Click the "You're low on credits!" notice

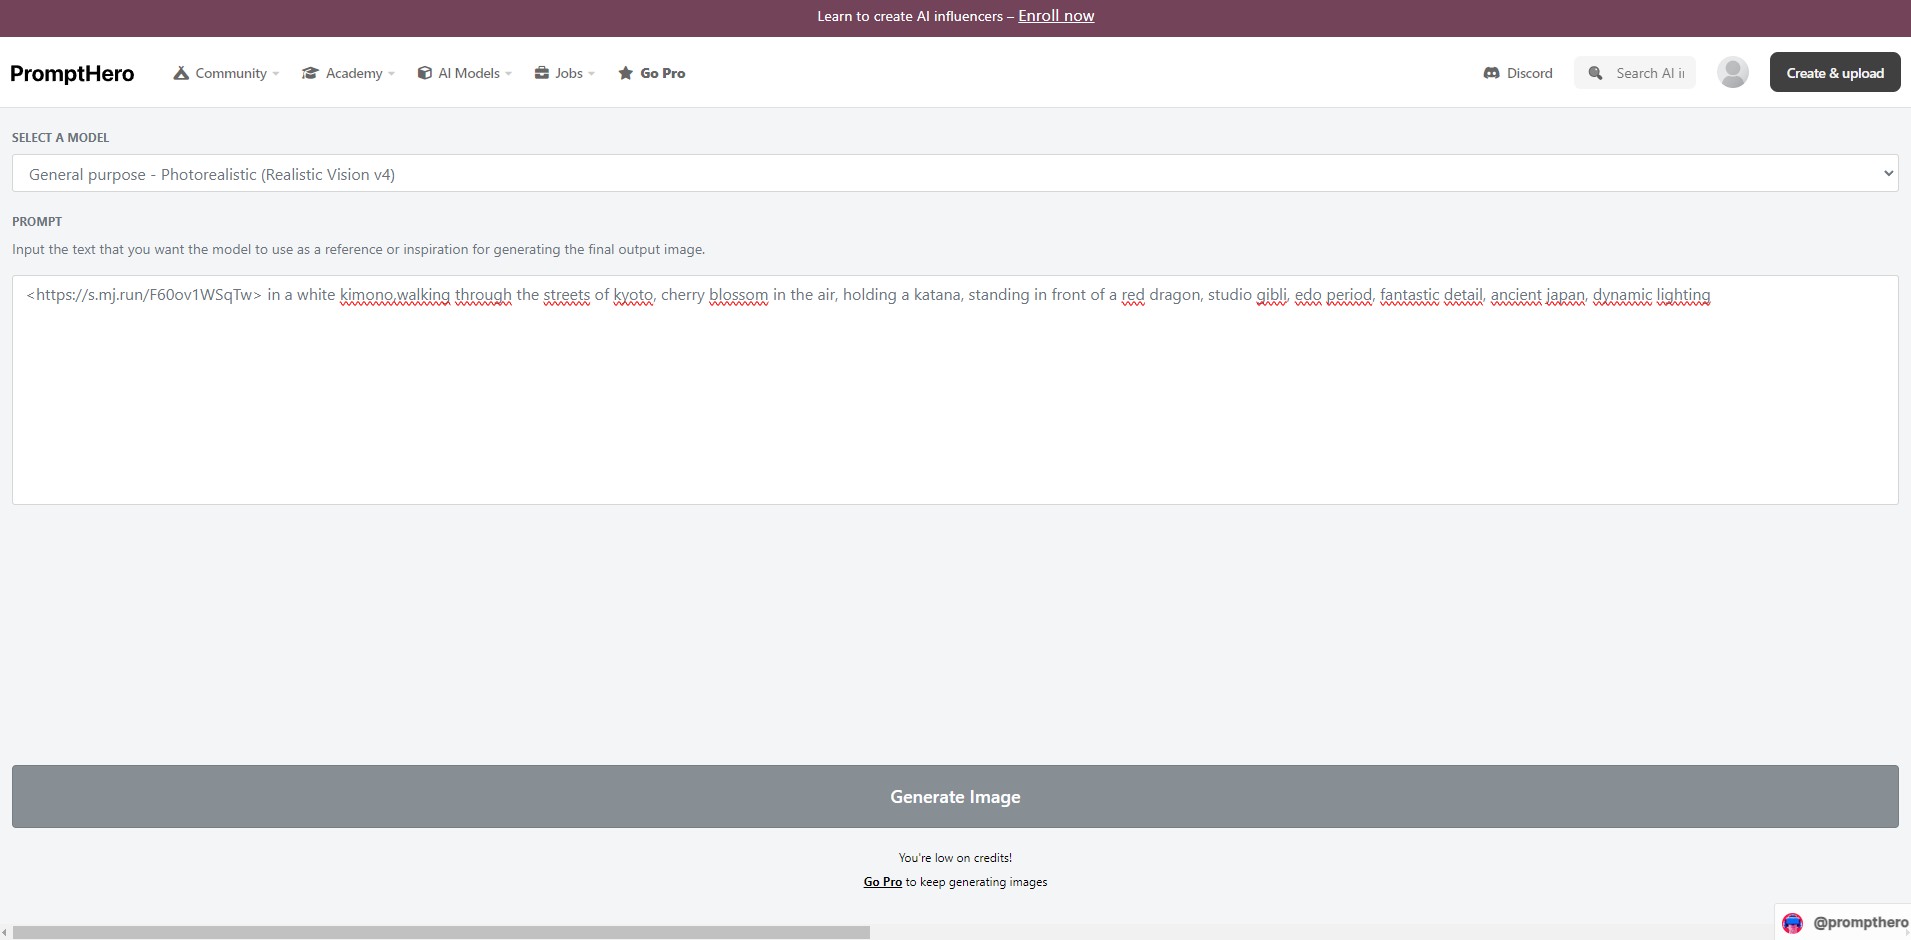point(955,858)
